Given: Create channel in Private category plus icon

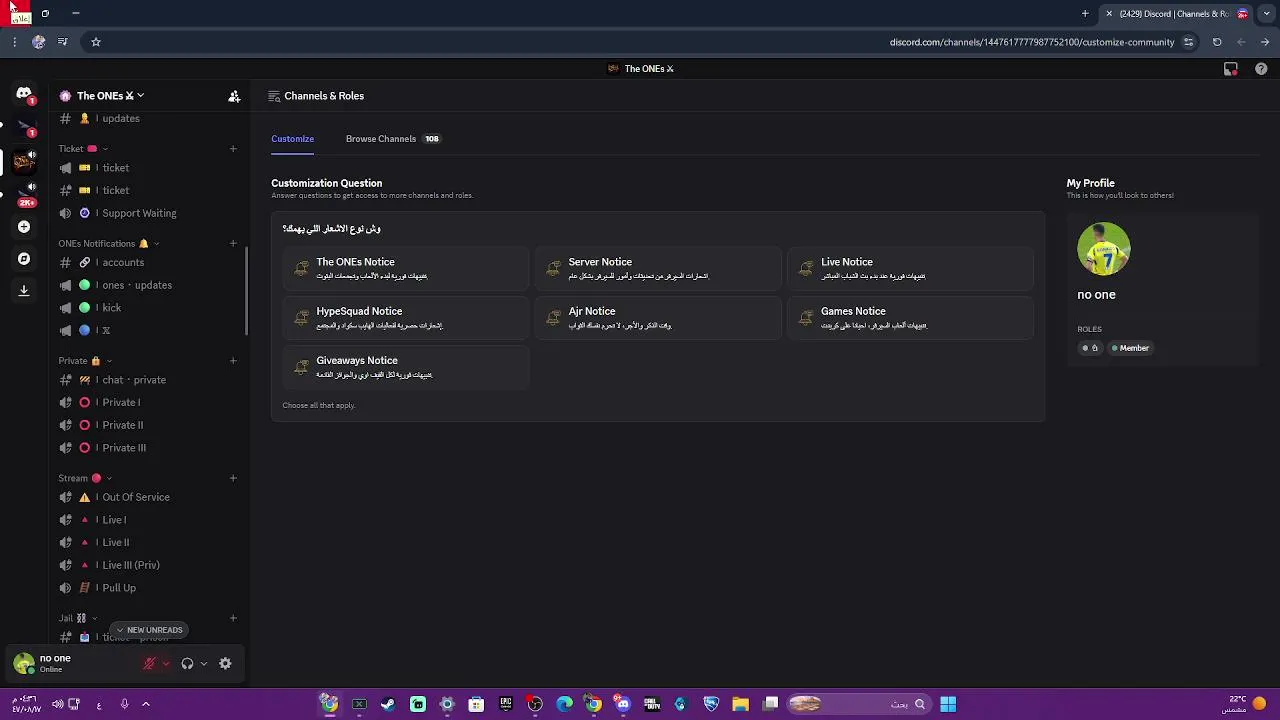Looking at the screenshot, I should pos(233,360).
